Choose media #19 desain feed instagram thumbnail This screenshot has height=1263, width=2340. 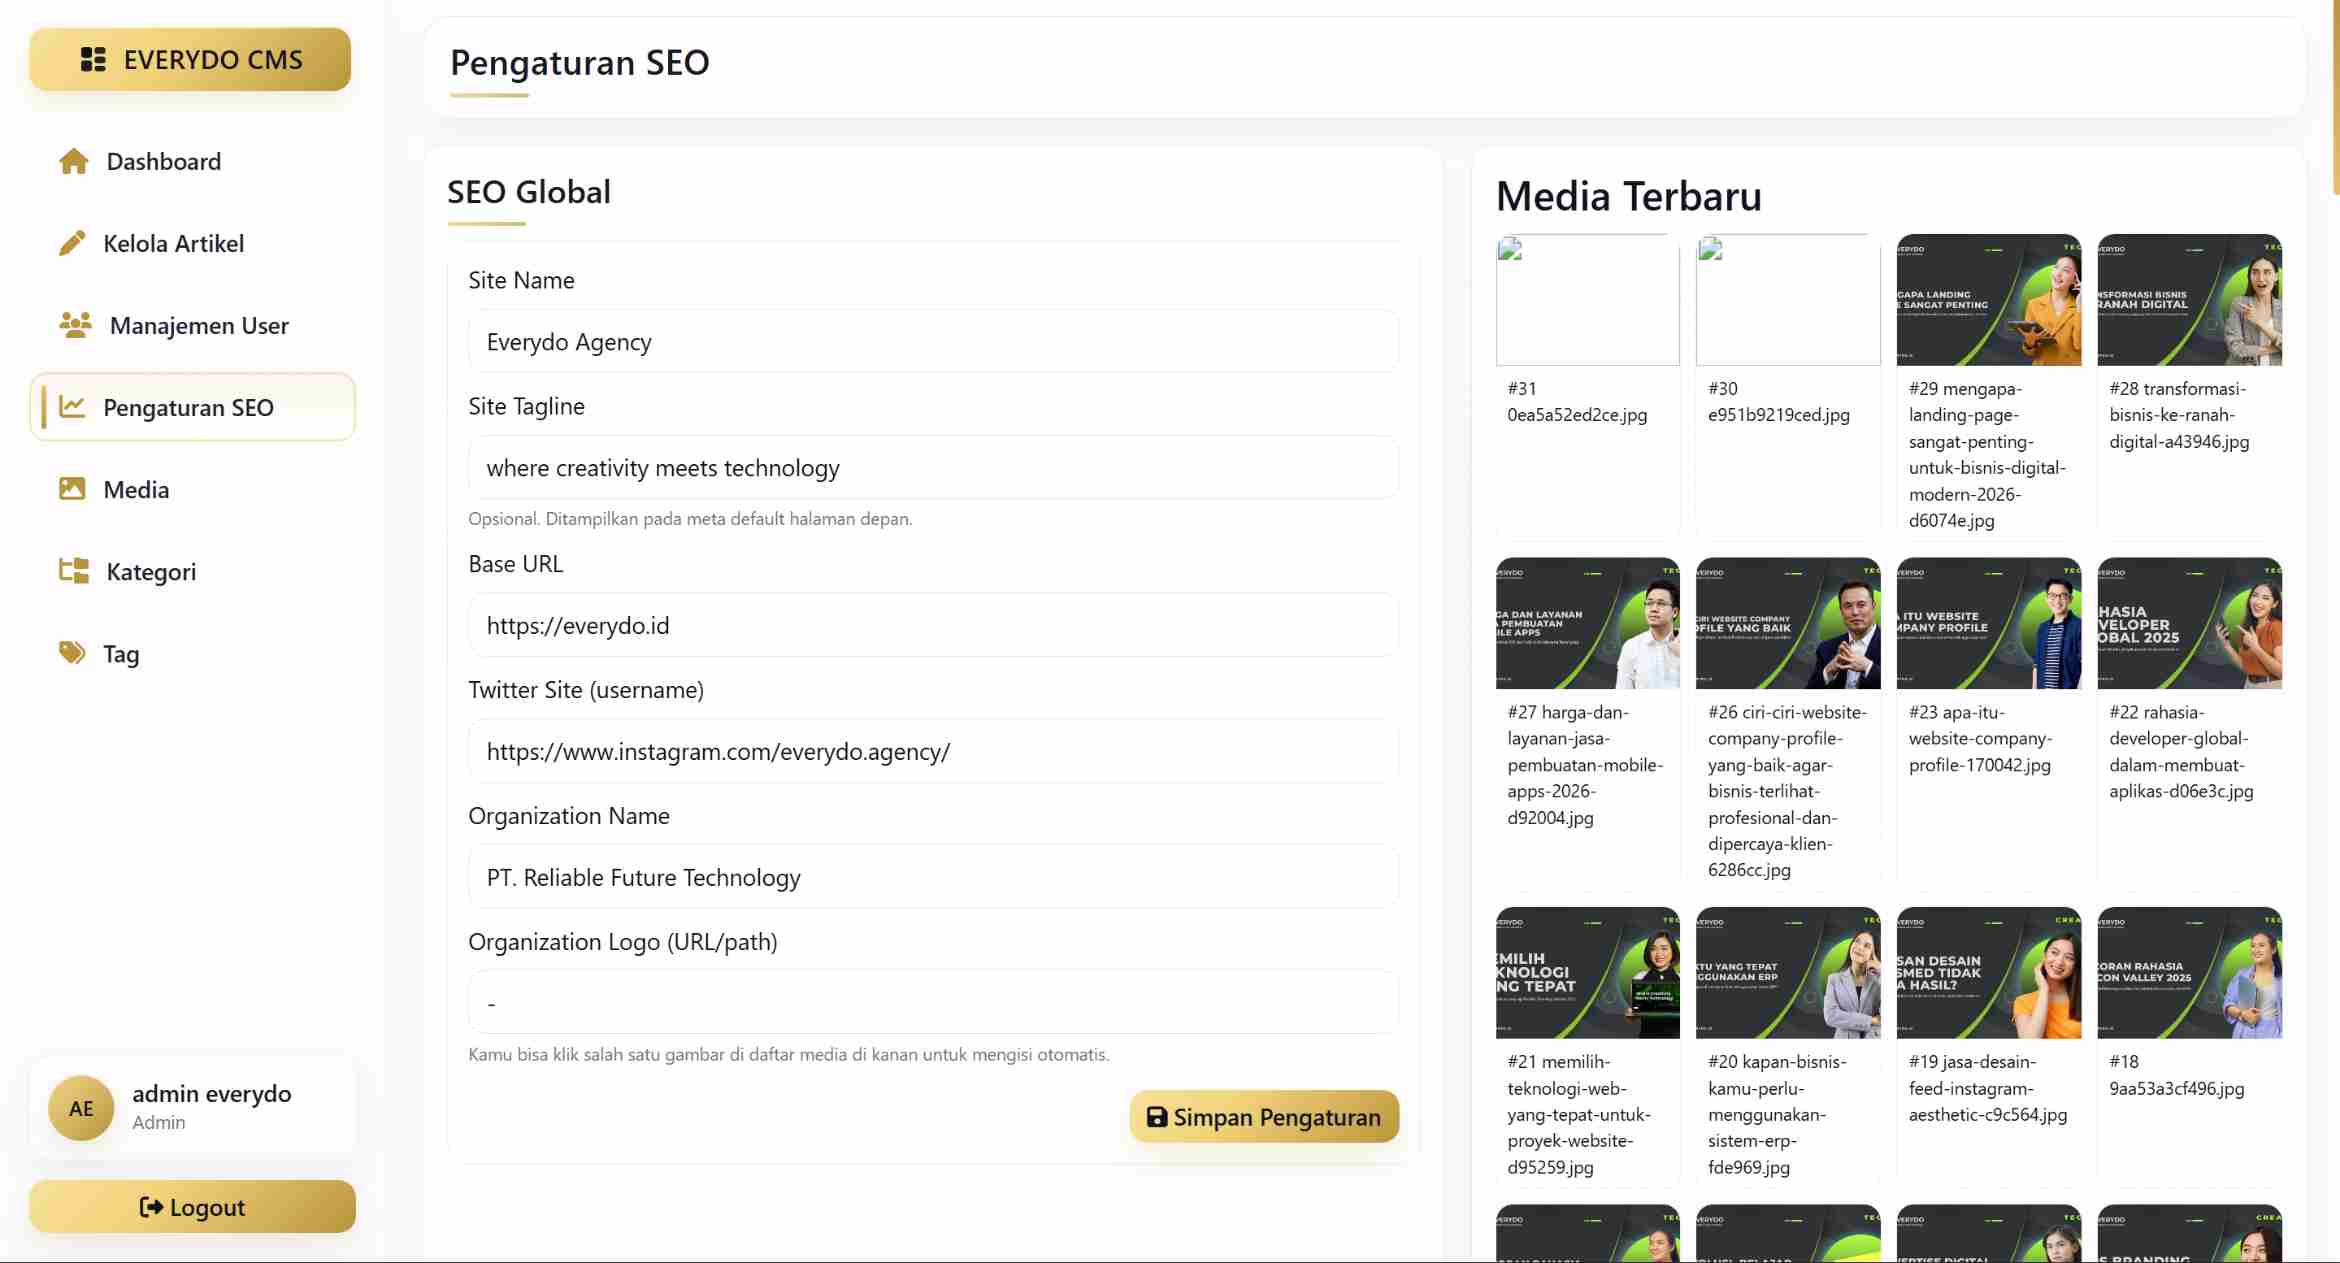1989,973
